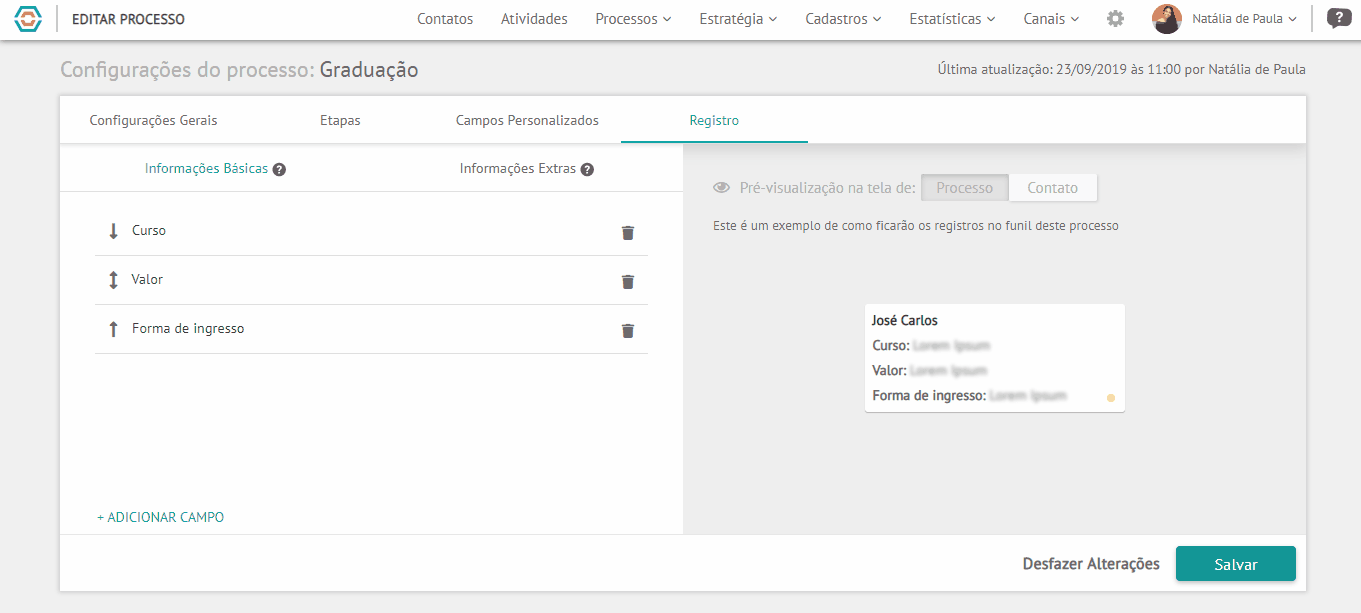Screen dimensions: 1361x613
Task: Click the EDITAR PROCESSO title
Action: click(x=128, y=19)
